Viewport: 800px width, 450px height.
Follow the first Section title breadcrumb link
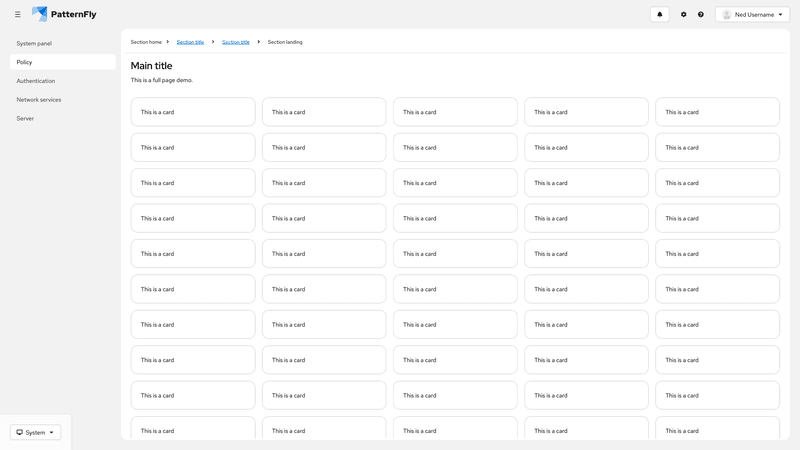pyautogui.click(x=190, y=42)
